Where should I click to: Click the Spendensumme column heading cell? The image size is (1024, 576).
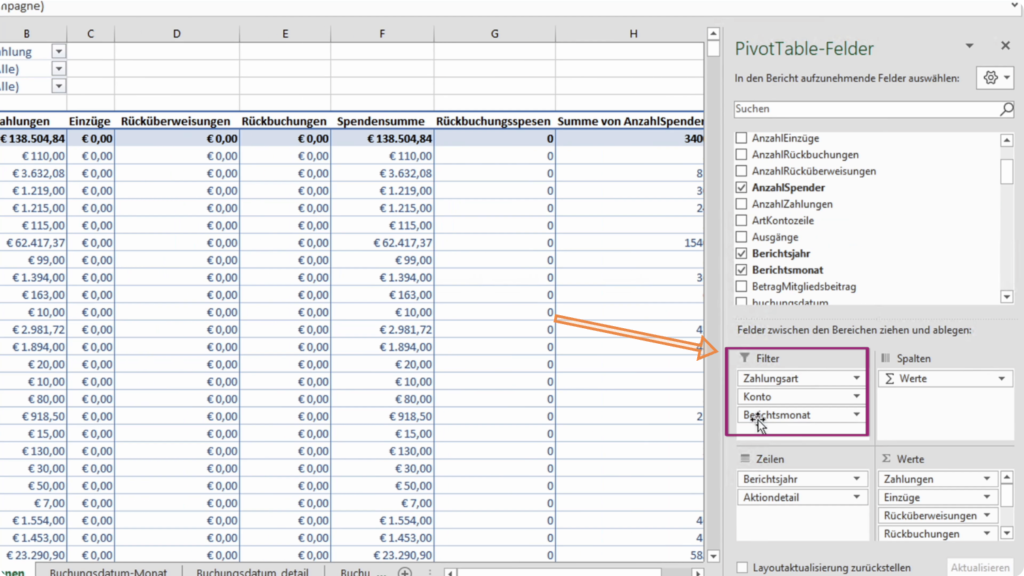click(382, 121)
